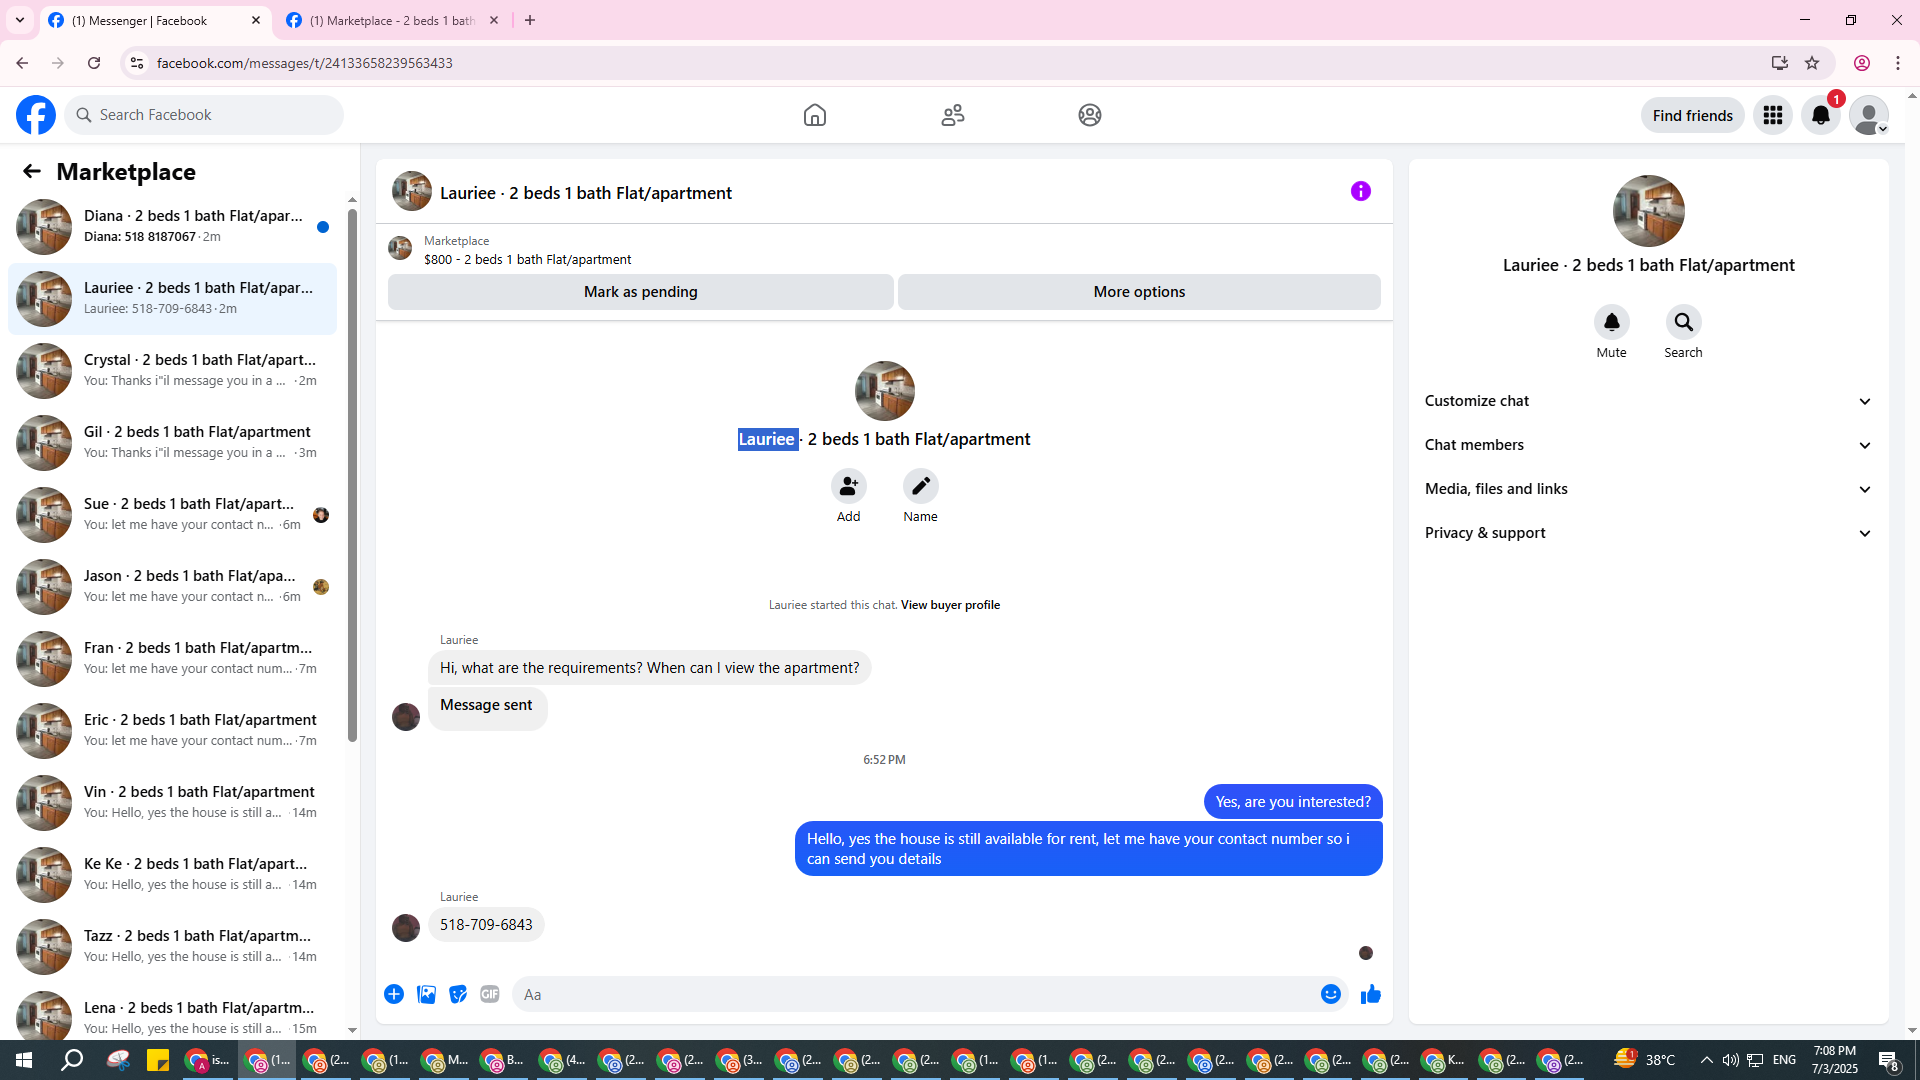The image size is (1920, 1080).
Task: Open the emoji picker in message box
Action: point(1330,994)
